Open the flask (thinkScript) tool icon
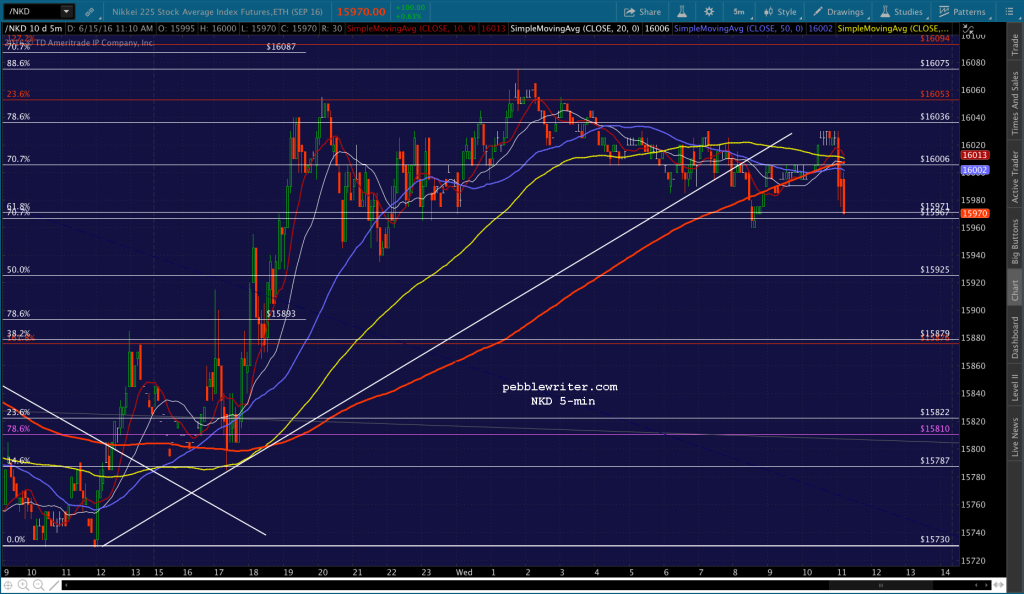Viewport: 1024px width, 594px height. (x=682, y=12)
